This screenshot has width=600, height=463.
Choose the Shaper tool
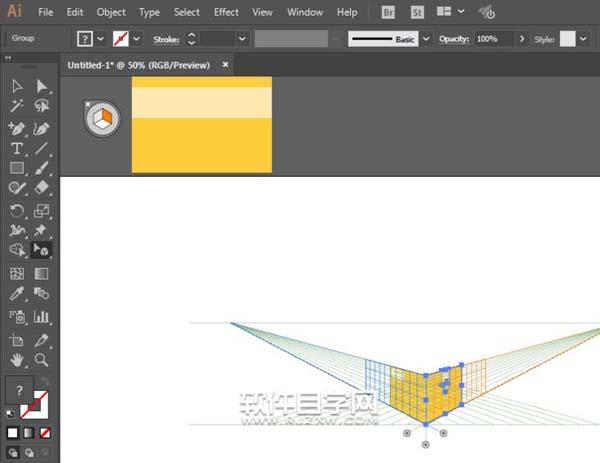tap(17, 187)
